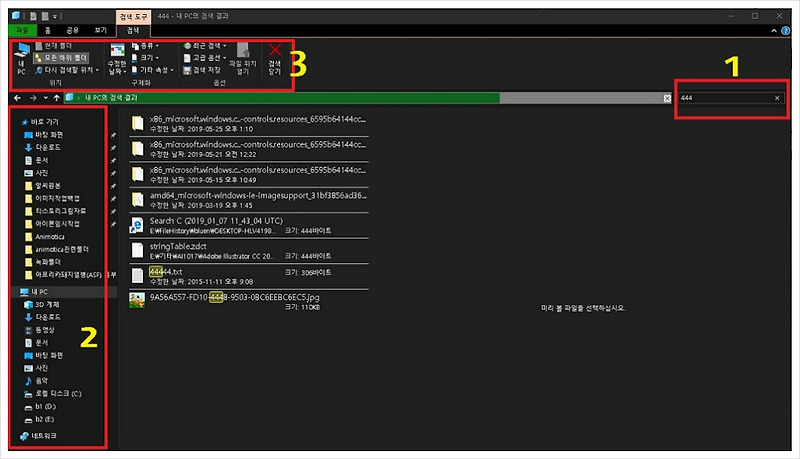
Task: Open the b1 (D:) drive
Action: (x=40, y=406)
